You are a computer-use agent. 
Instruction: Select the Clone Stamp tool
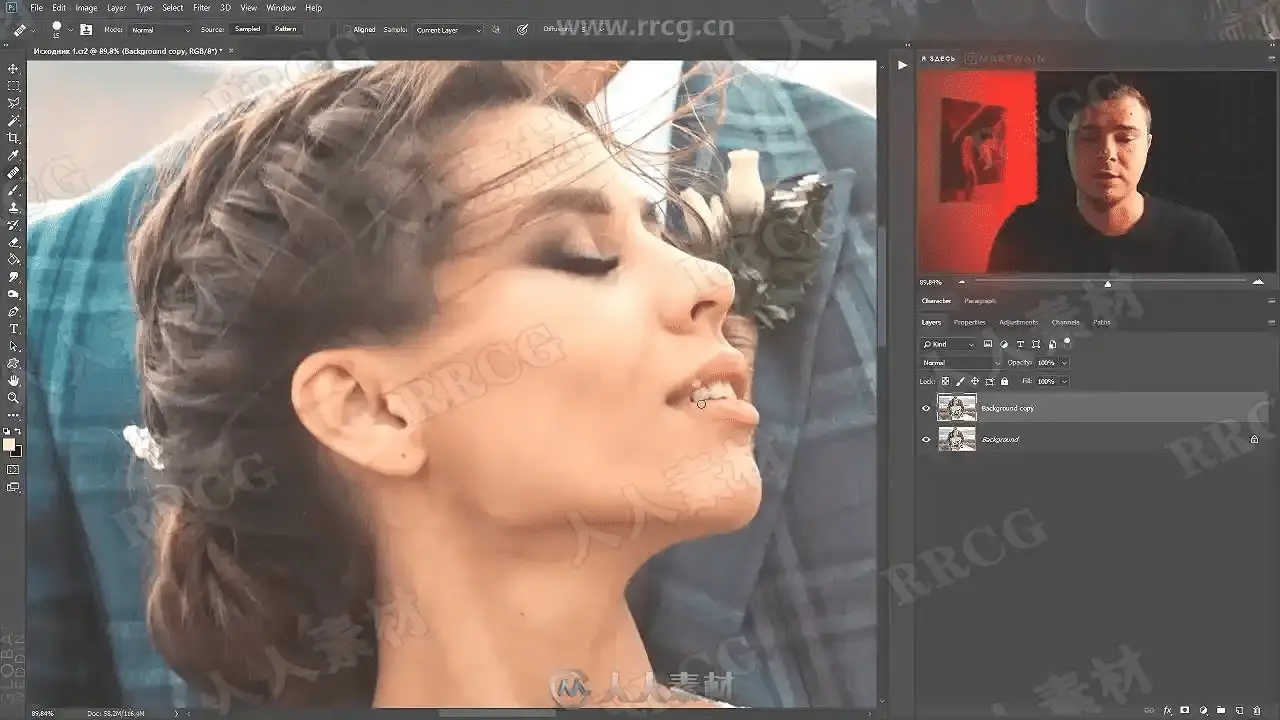pos(14,207)
